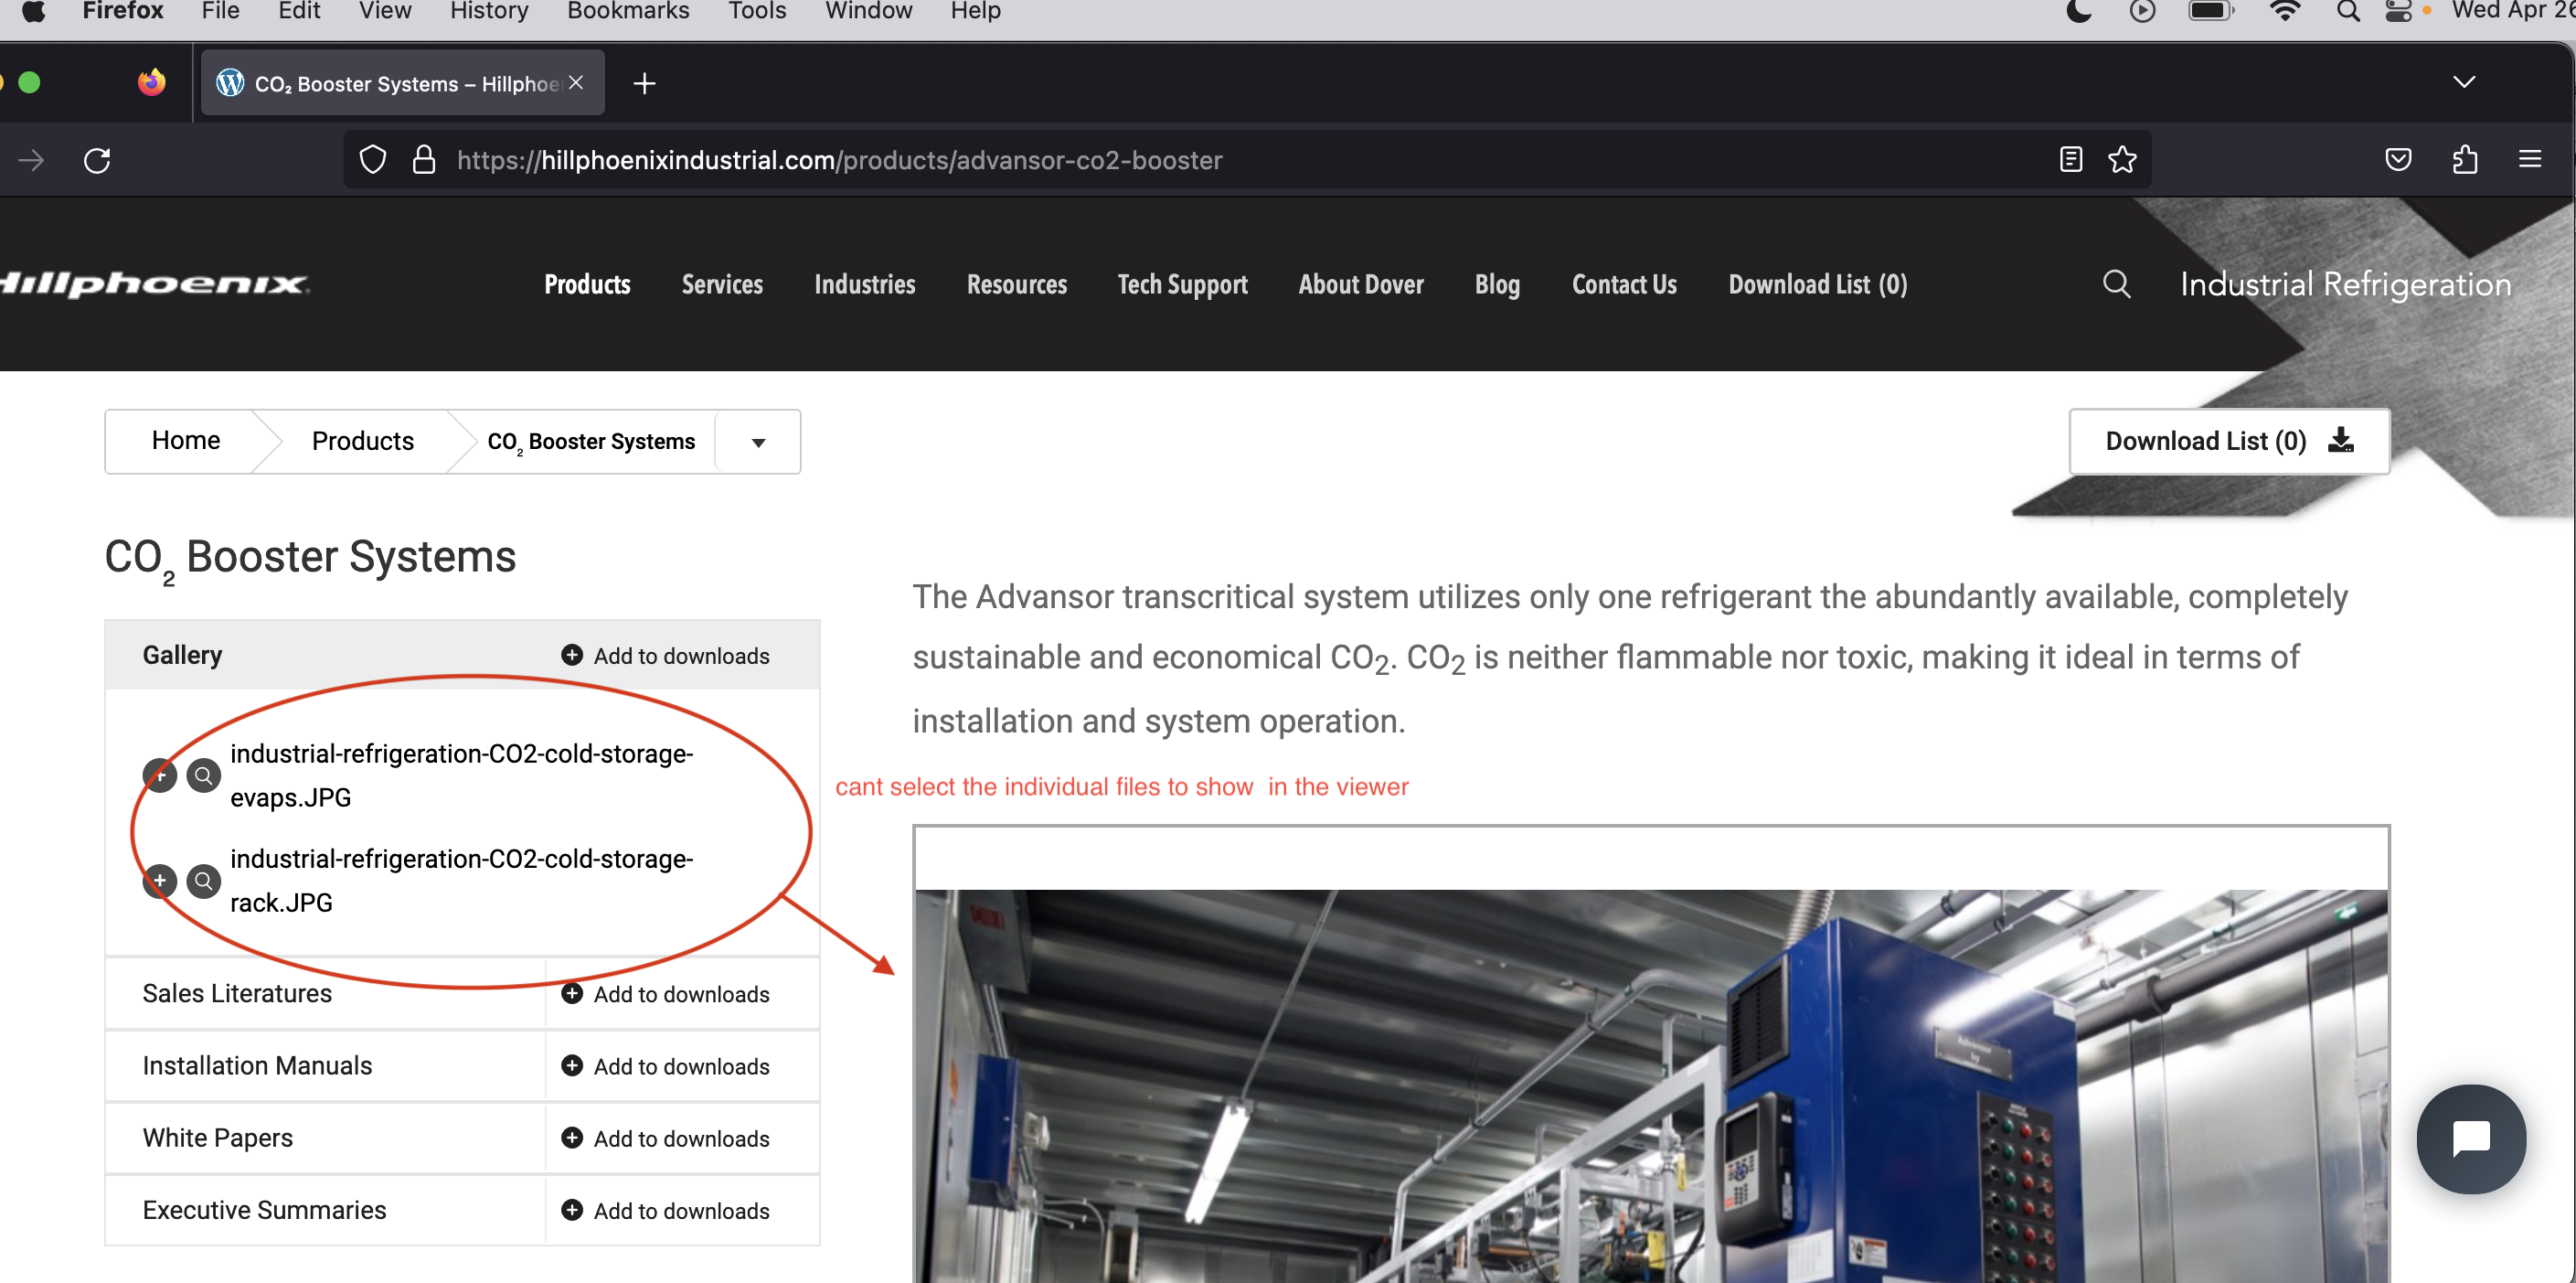Click the refrigeration rack image viewer
Viewport: 2576px width, 1283px height.
(1650, 1085)
